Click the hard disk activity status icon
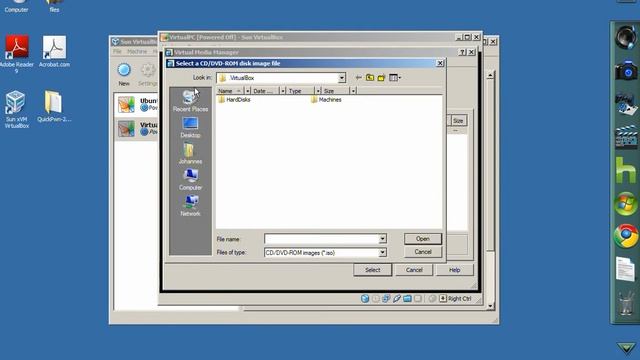The height and width of the screenshot is (360, 640). tap(365, 299)
